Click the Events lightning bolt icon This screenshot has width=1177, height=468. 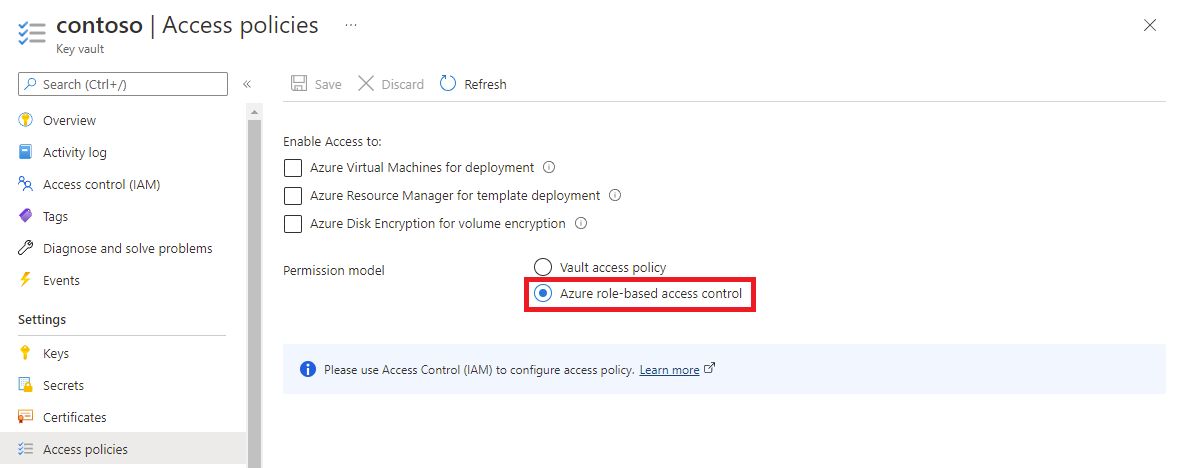[26, 280]
